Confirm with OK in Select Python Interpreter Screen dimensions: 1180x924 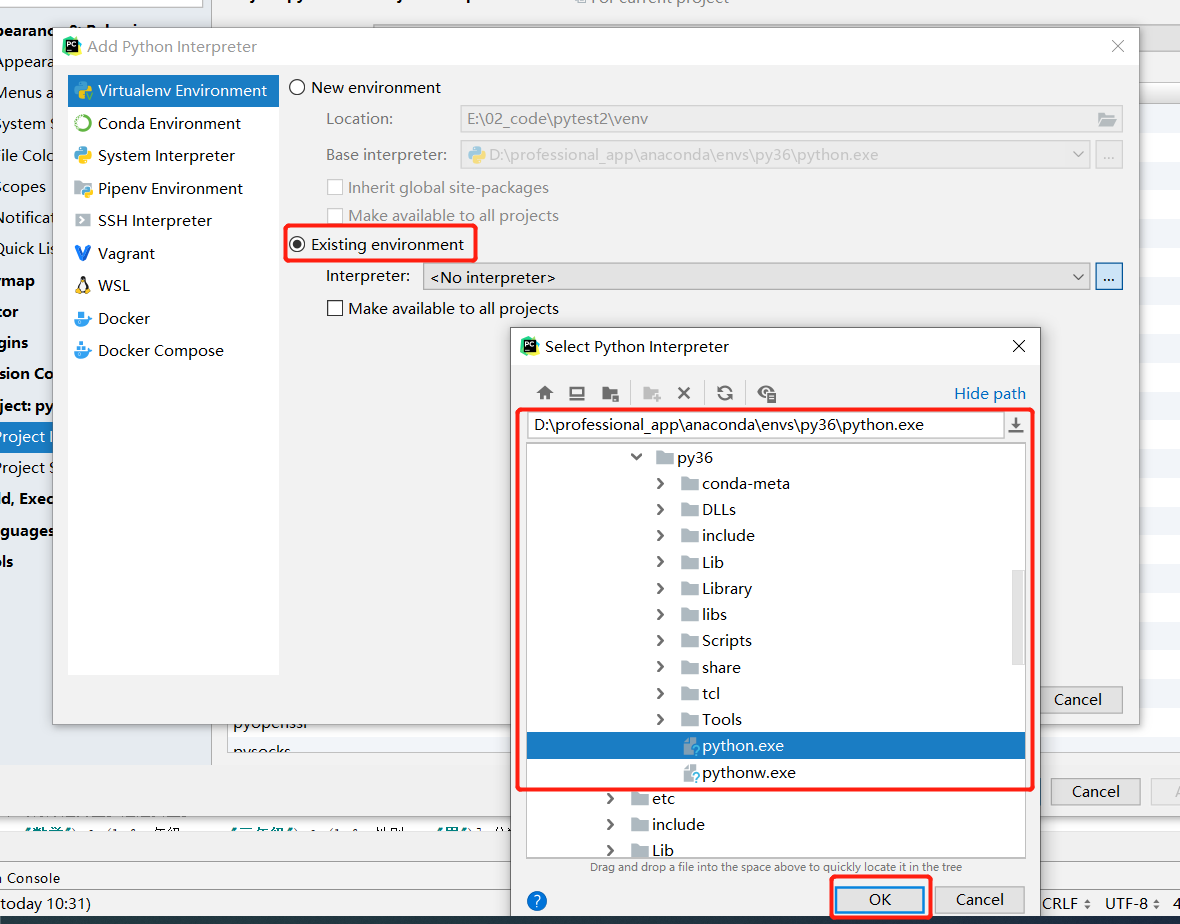click(x=880, y=900)
